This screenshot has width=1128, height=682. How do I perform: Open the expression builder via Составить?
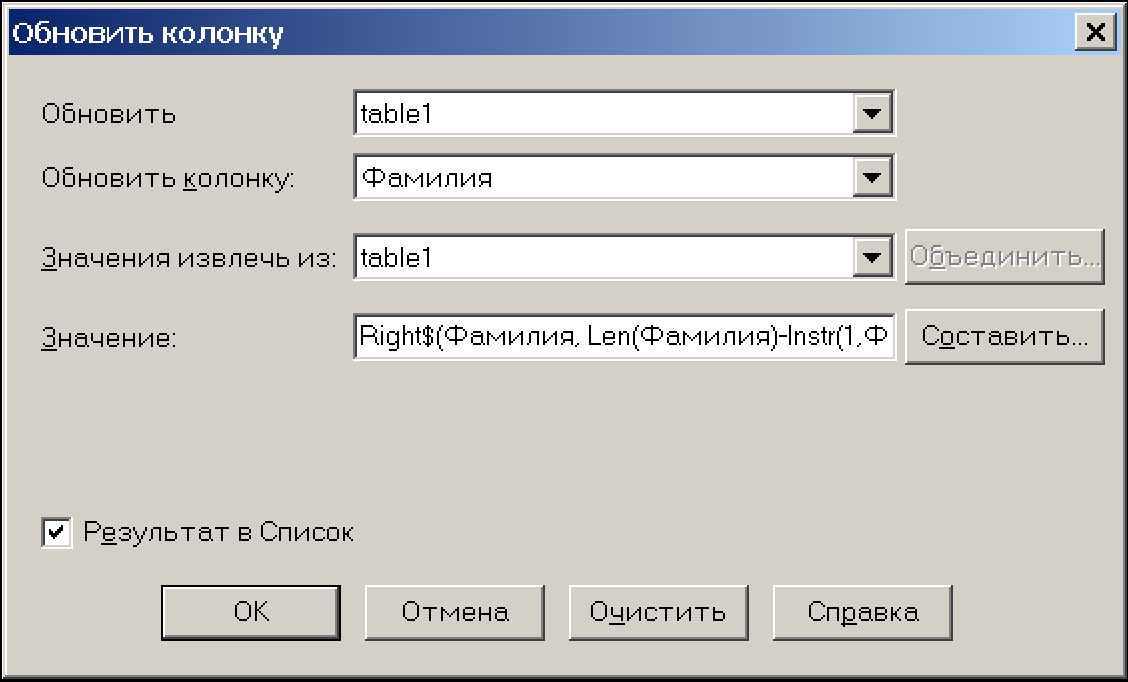pos(1004,337)
